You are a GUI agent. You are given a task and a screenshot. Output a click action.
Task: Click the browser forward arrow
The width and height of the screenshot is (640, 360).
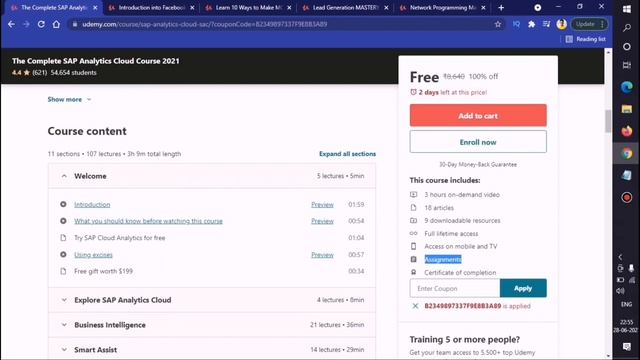coord(26,24)
